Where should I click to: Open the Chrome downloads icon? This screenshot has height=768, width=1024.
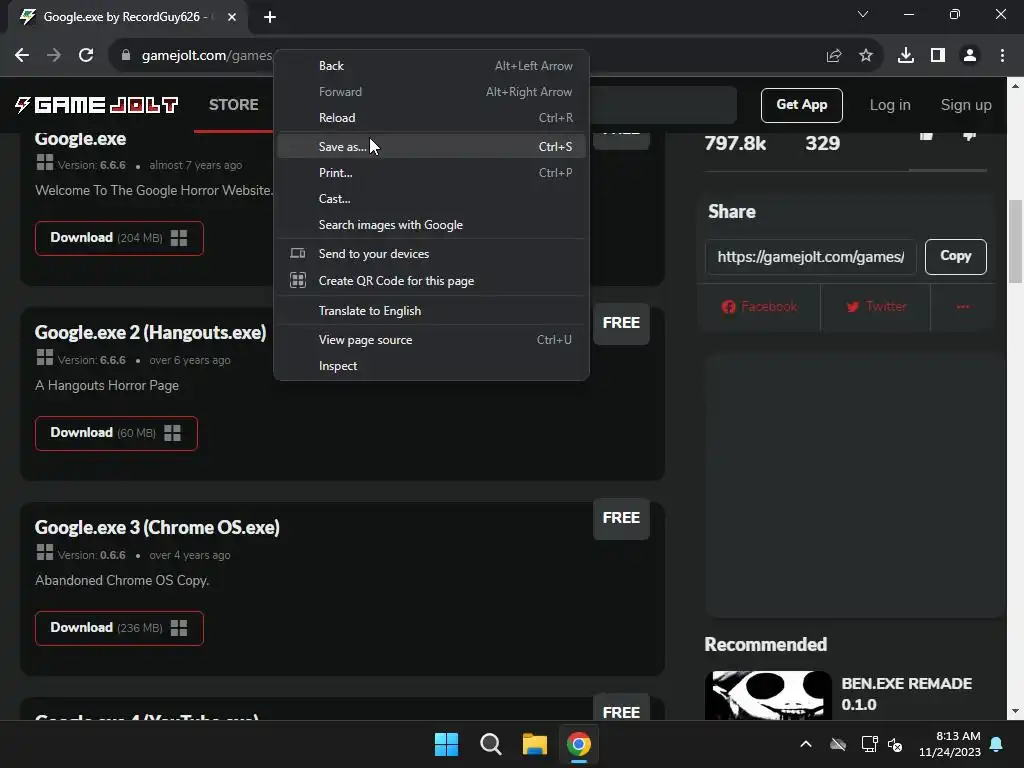pos(906,56)
